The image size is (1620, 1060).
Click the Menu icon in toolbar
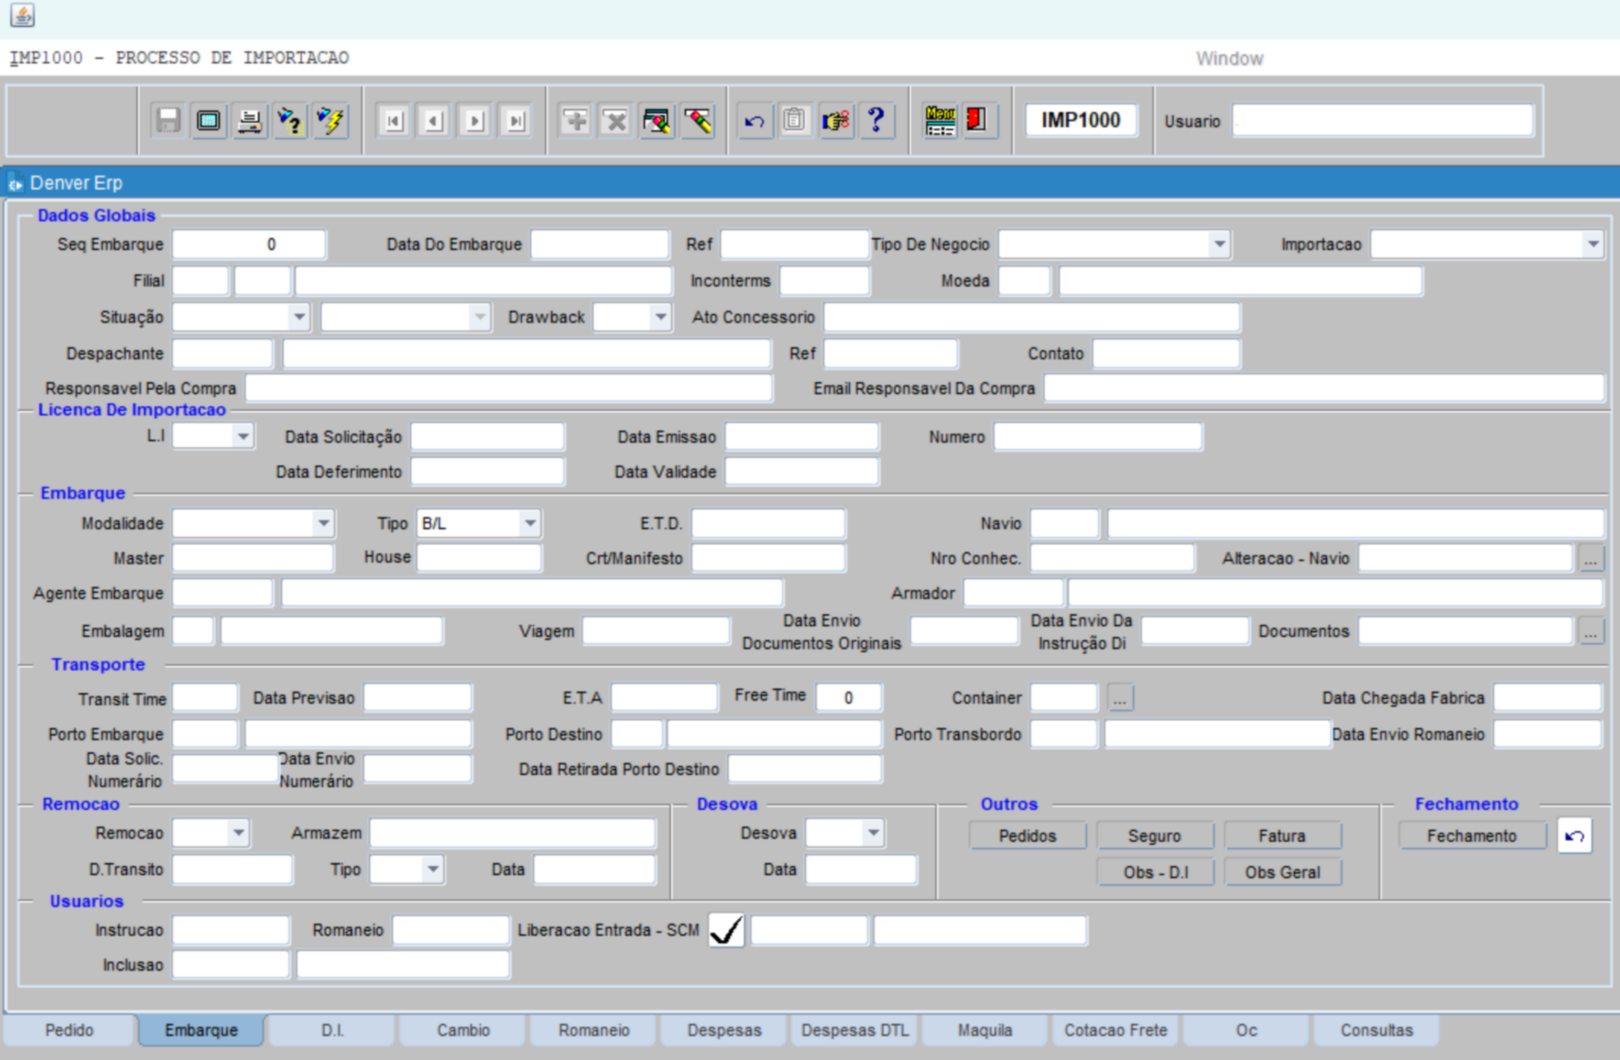[939, 121]
